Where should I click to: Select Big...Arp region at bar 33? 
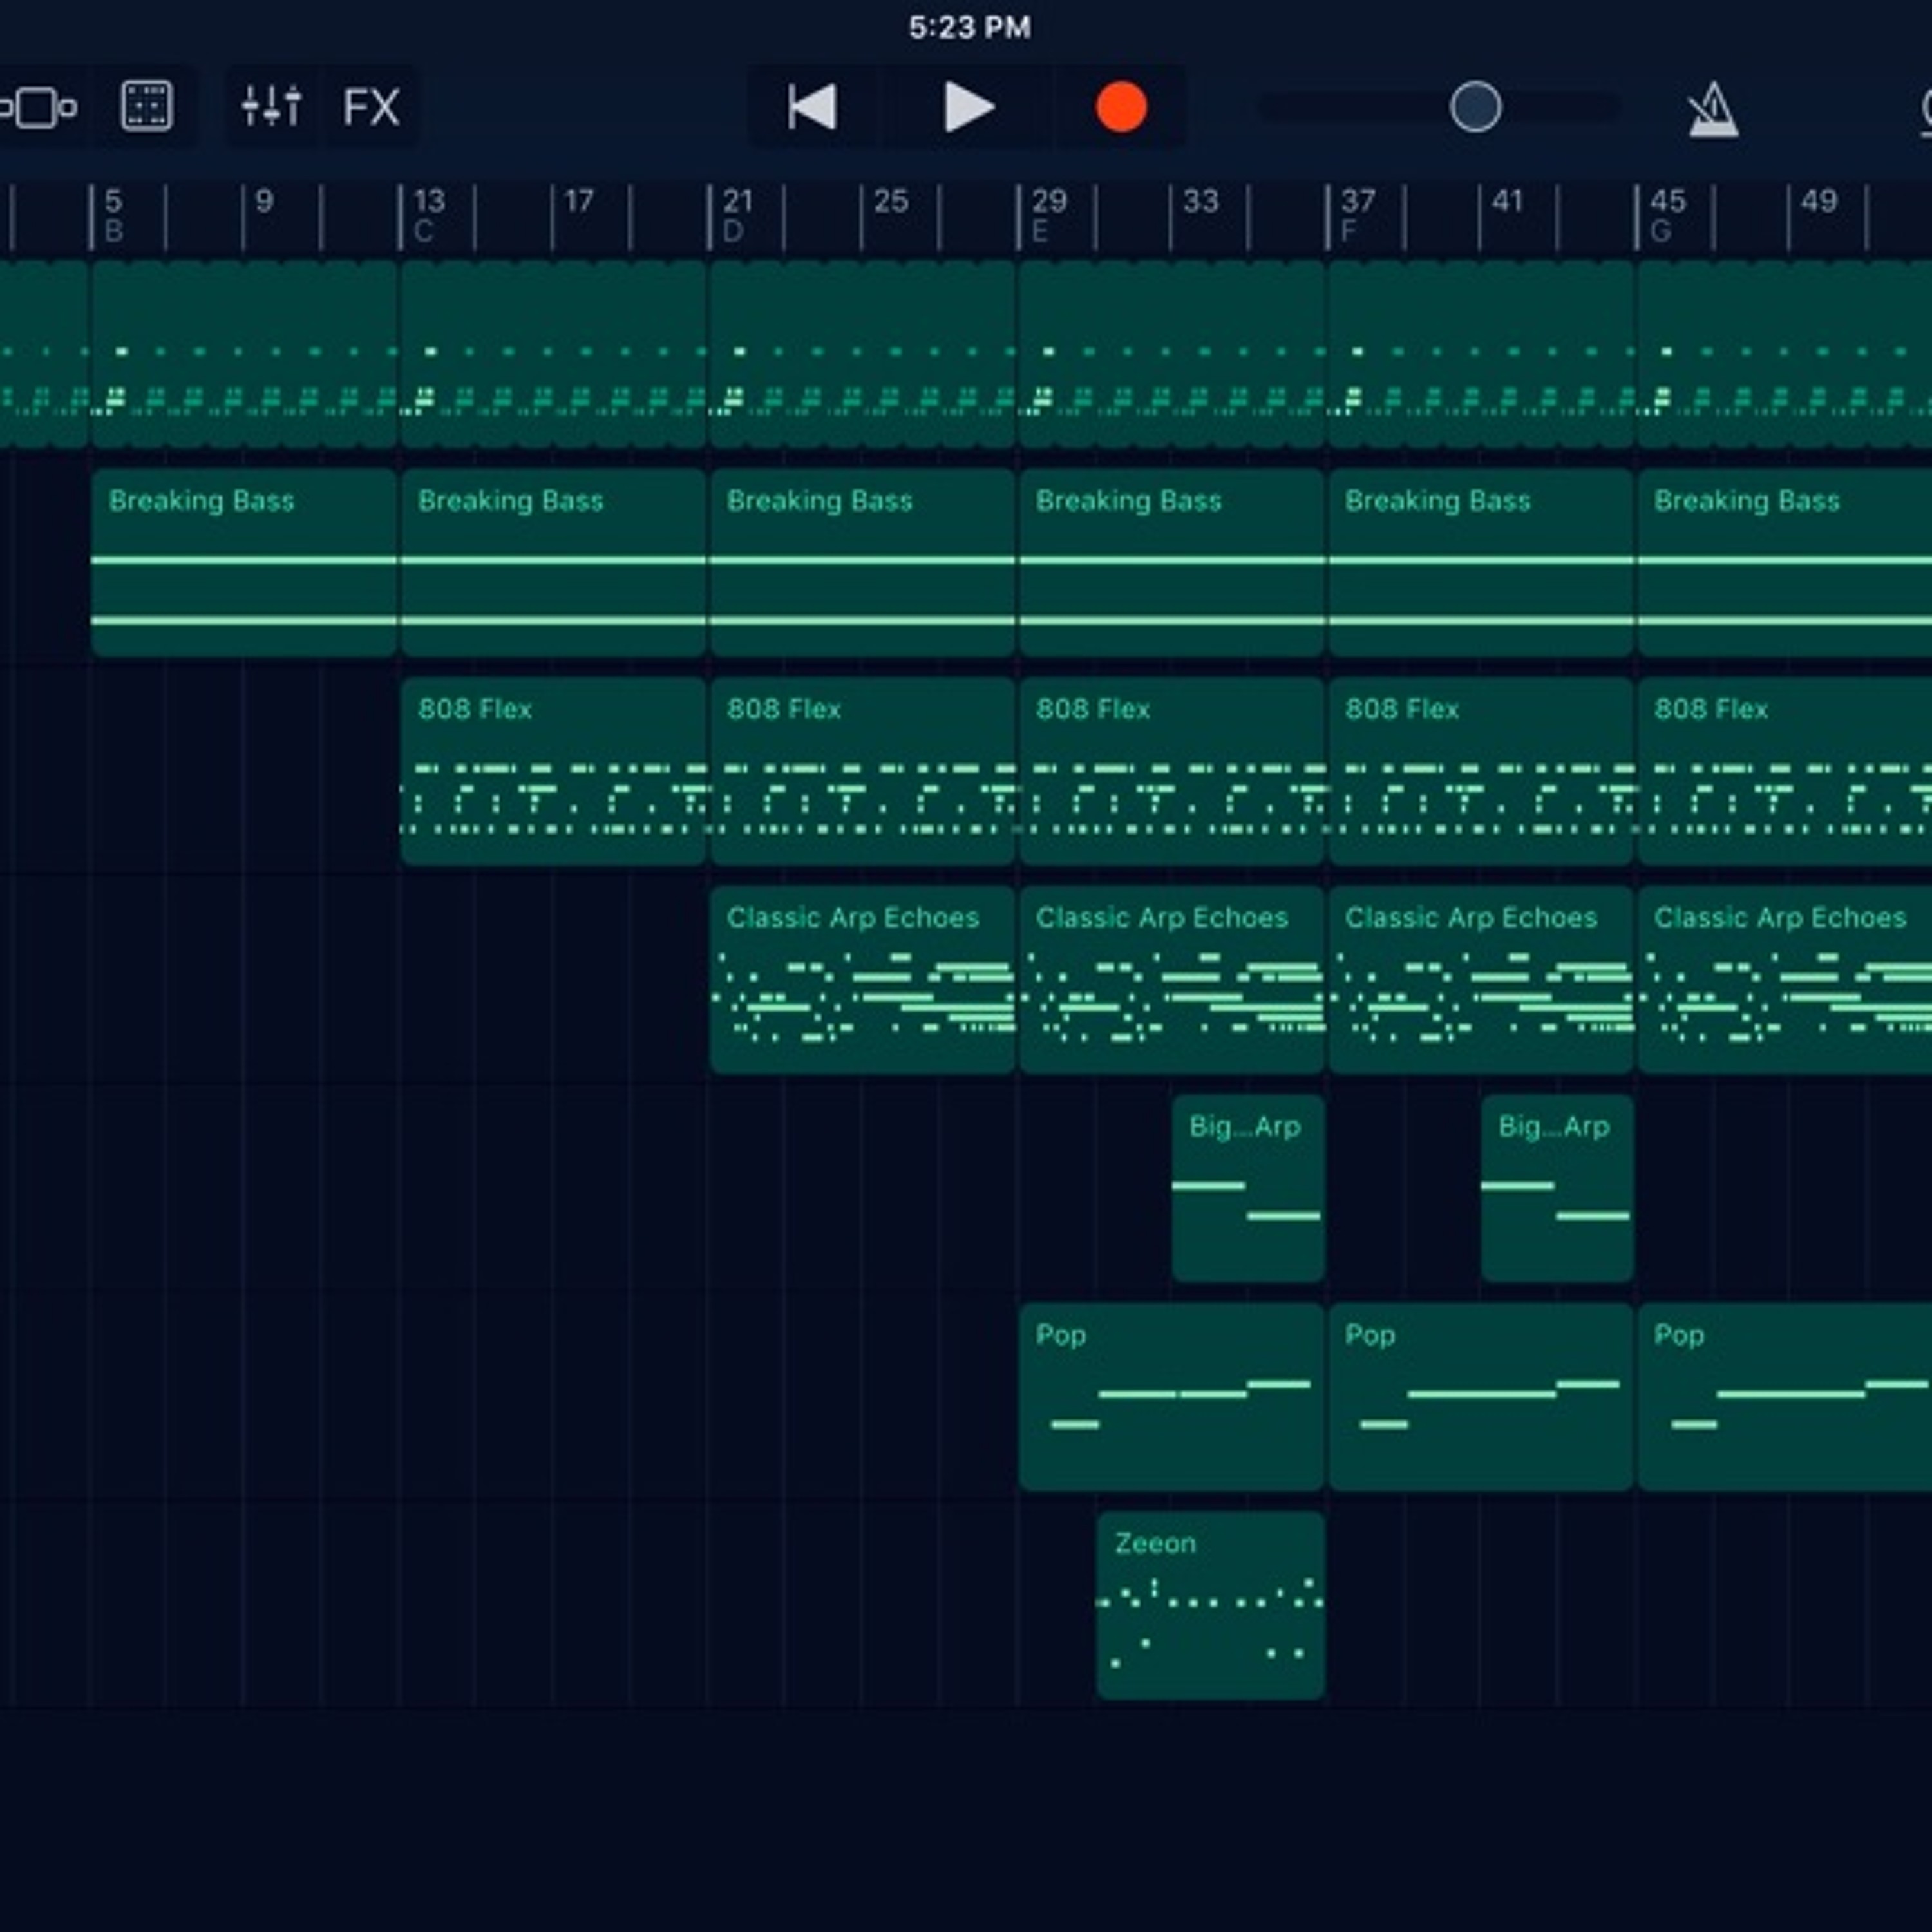[1249, 1188]
